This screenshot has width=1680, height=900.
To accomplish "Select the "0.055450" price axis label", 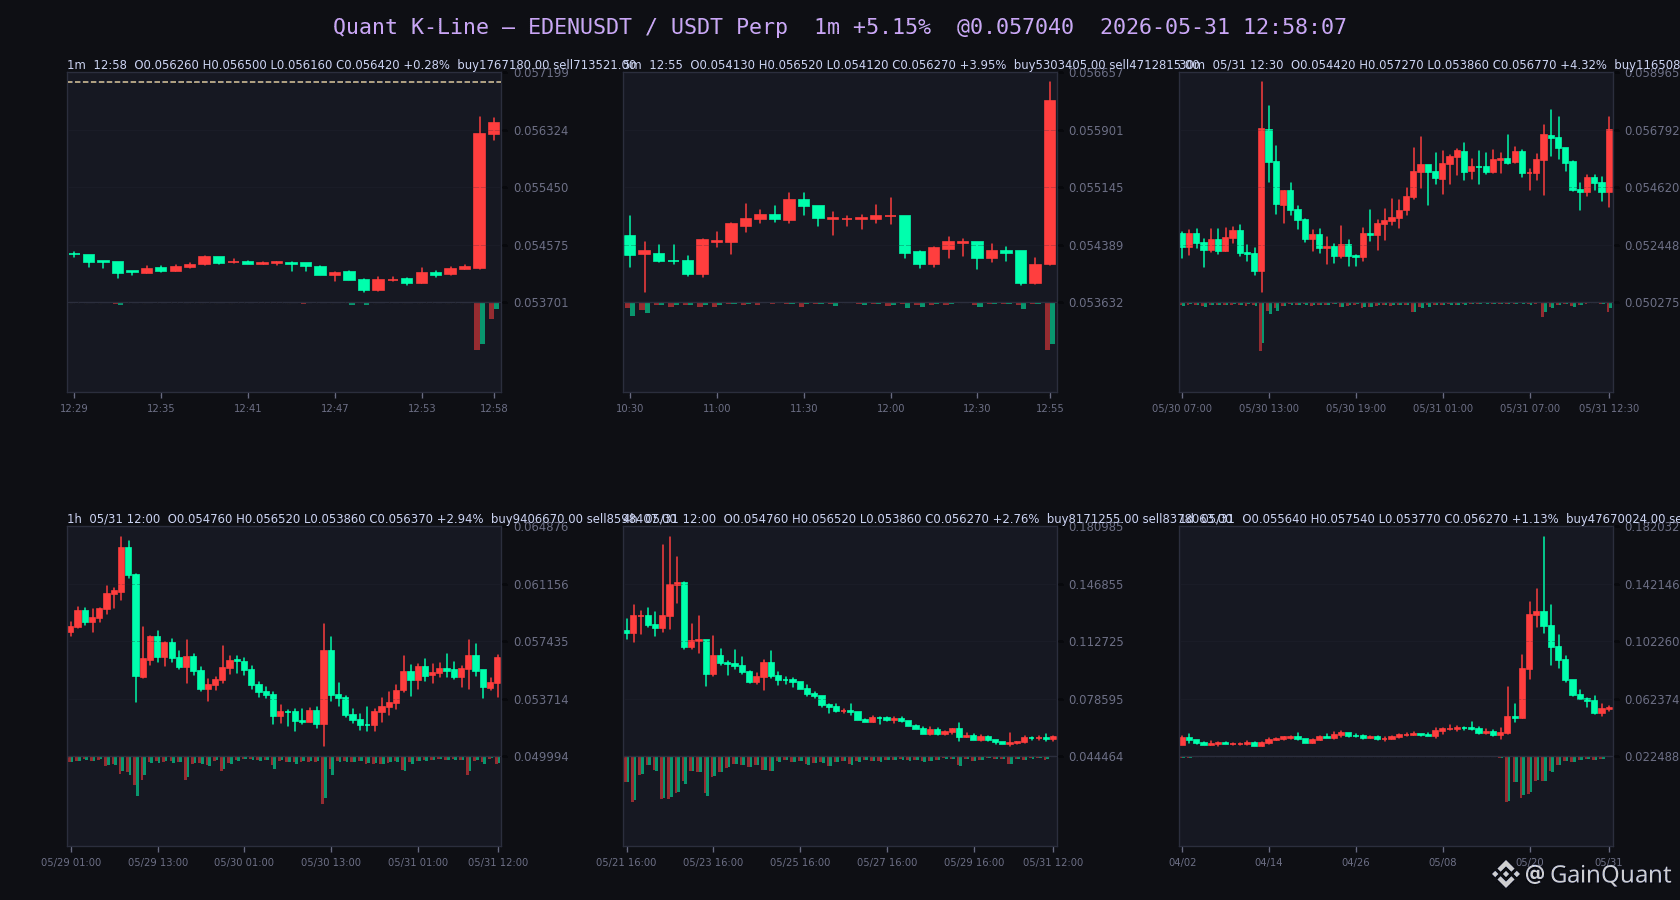I will click(541, 188).
